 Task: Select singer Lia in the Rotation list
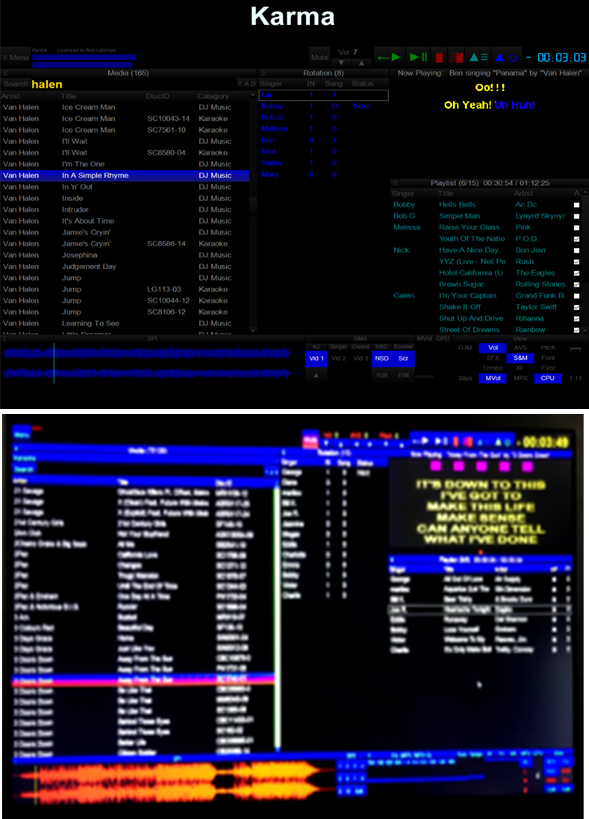pyautogui.click(x=324, y=95)
